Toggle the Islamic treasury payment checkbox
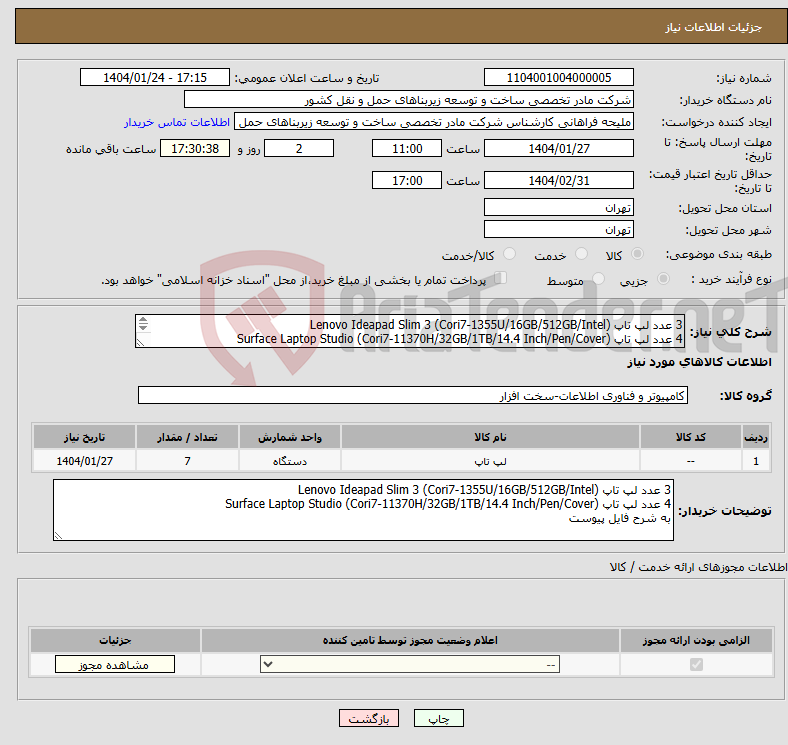This screenshot has height=745, width=788. [x=501, y=278]
